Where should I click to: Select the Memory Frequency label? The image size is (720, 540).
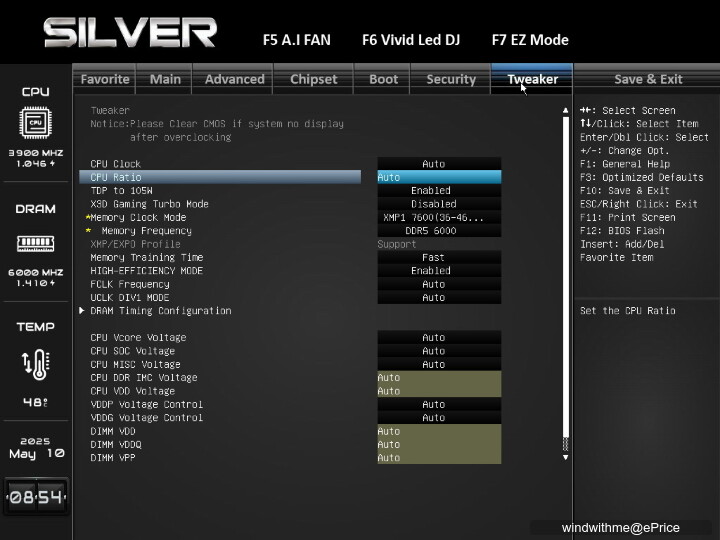point(146,231)
